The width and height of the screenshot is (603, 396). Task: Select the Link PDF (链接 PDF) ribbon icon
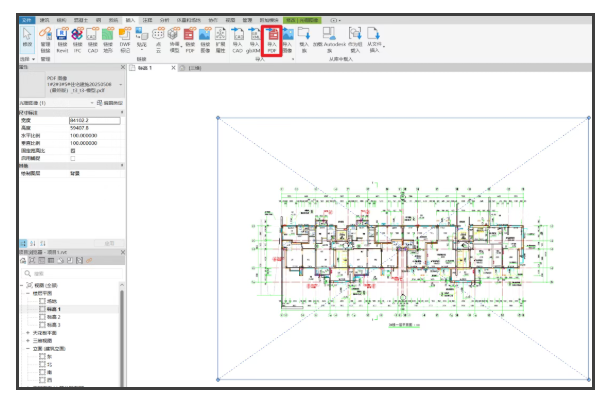point(190,40)
